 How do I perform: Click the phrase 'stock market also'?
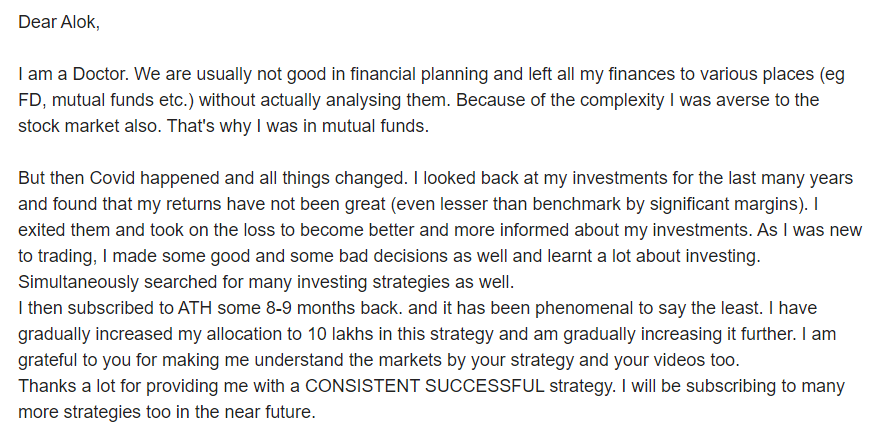point(89,126)
